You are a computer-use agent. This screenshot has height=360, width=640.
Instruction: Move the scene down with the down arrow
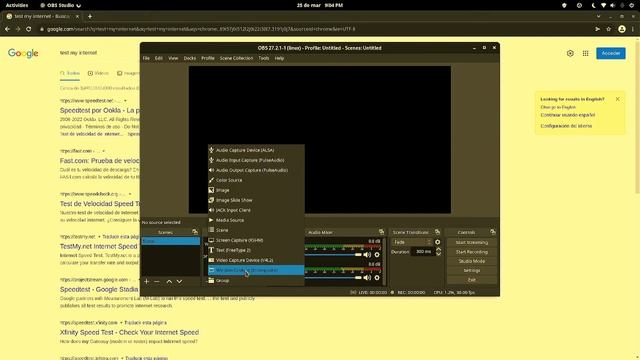pyautogui.click(x=179, y=281)
